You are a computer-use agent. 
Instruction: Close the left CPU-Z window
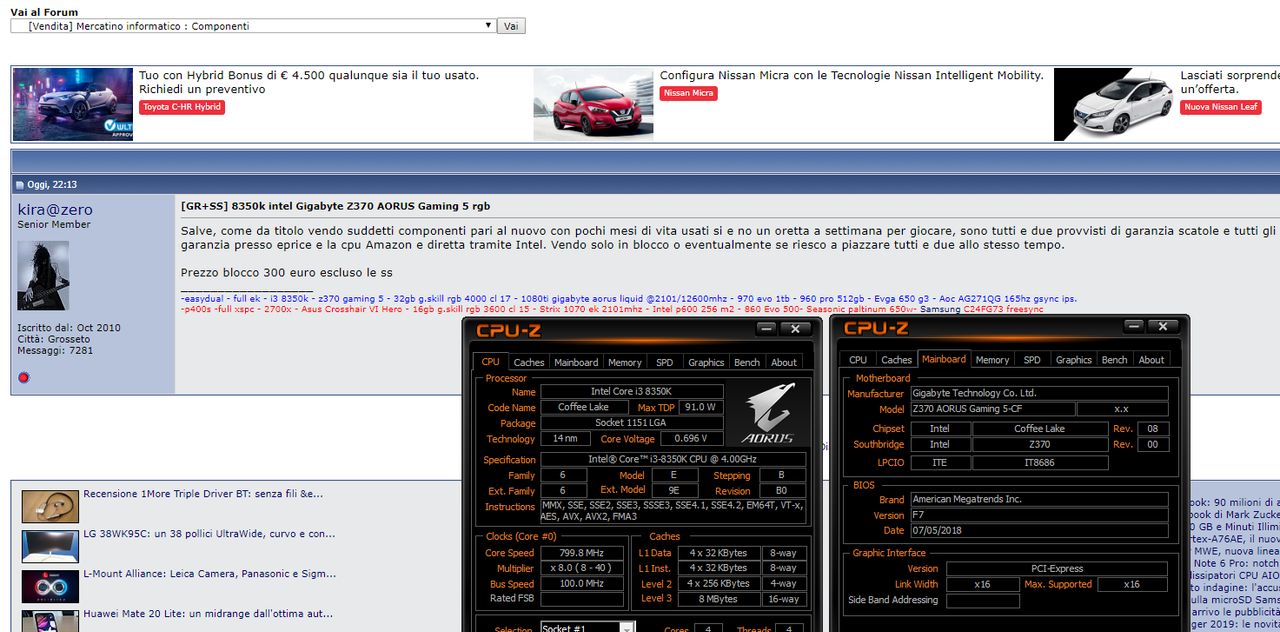coord(795,328)
